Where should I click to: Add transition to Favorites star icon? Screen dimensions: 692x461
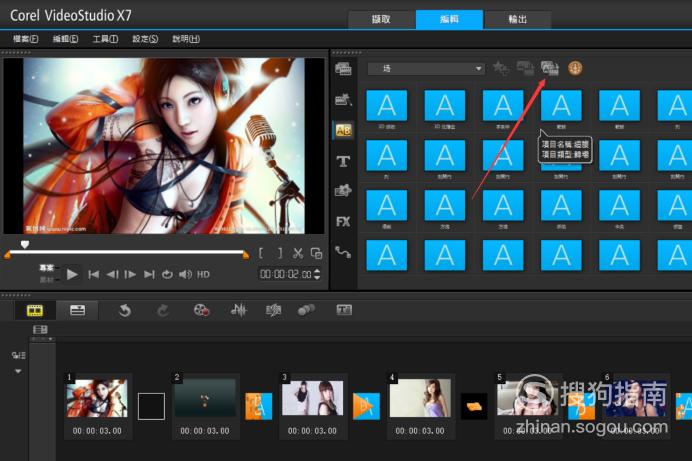[x=500, y=68]
